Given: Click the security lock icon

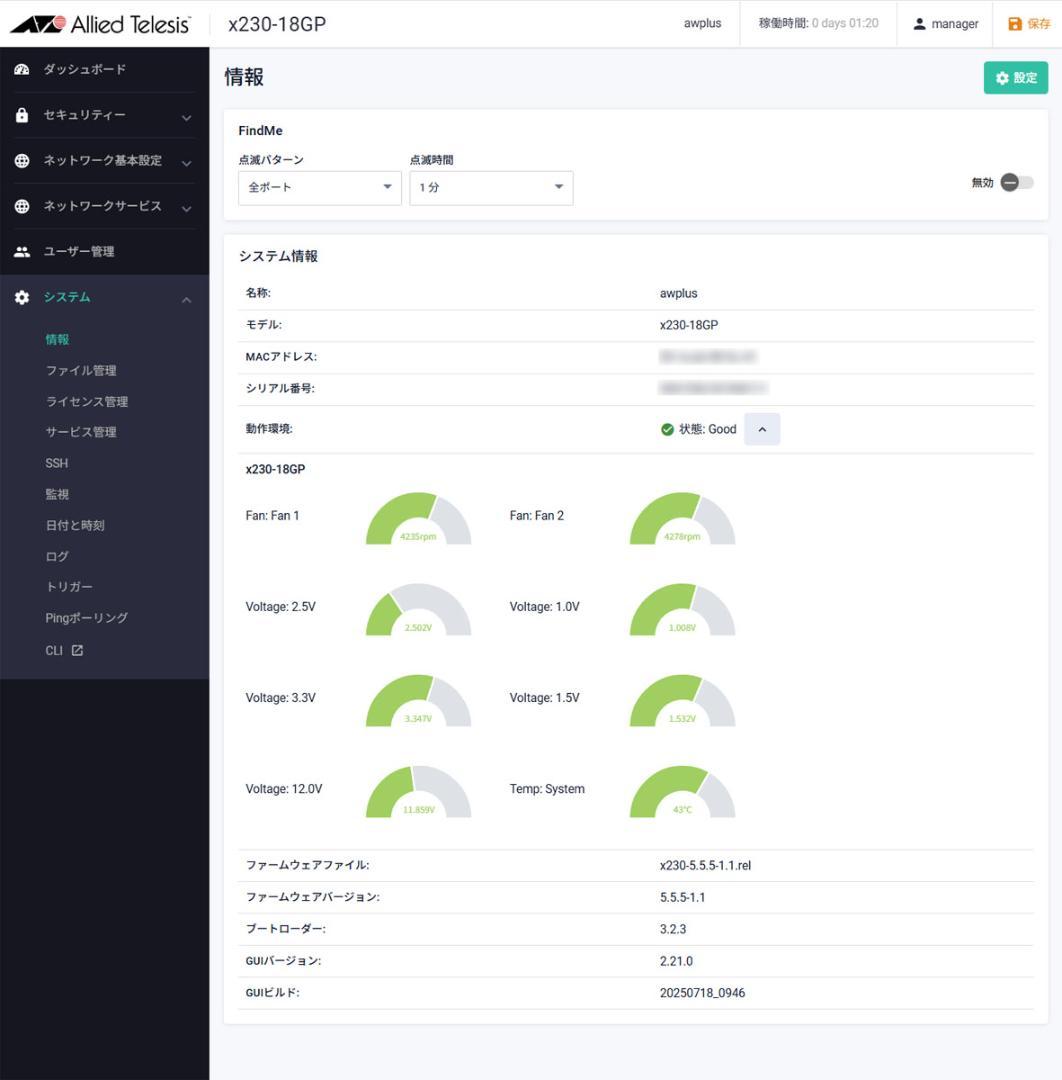Looking at the screenshot, I should 22,115.
